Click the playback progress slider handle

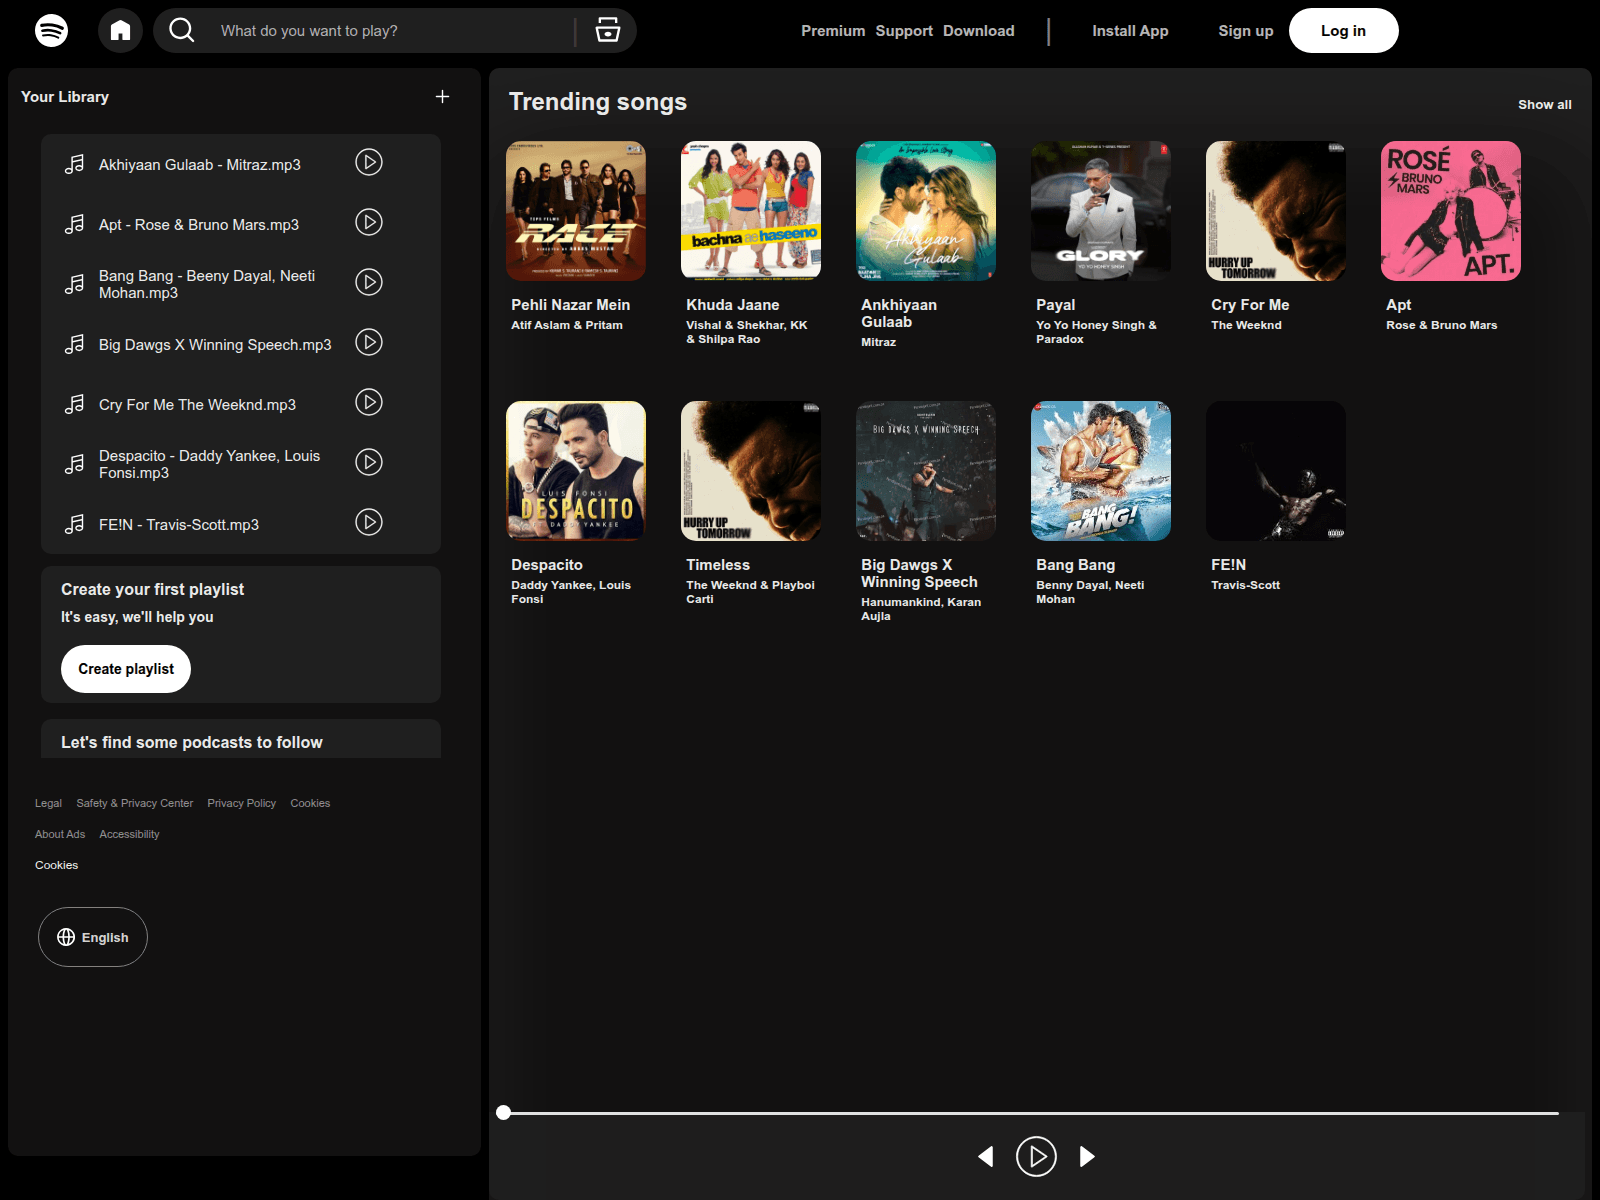pos(504,1112)
